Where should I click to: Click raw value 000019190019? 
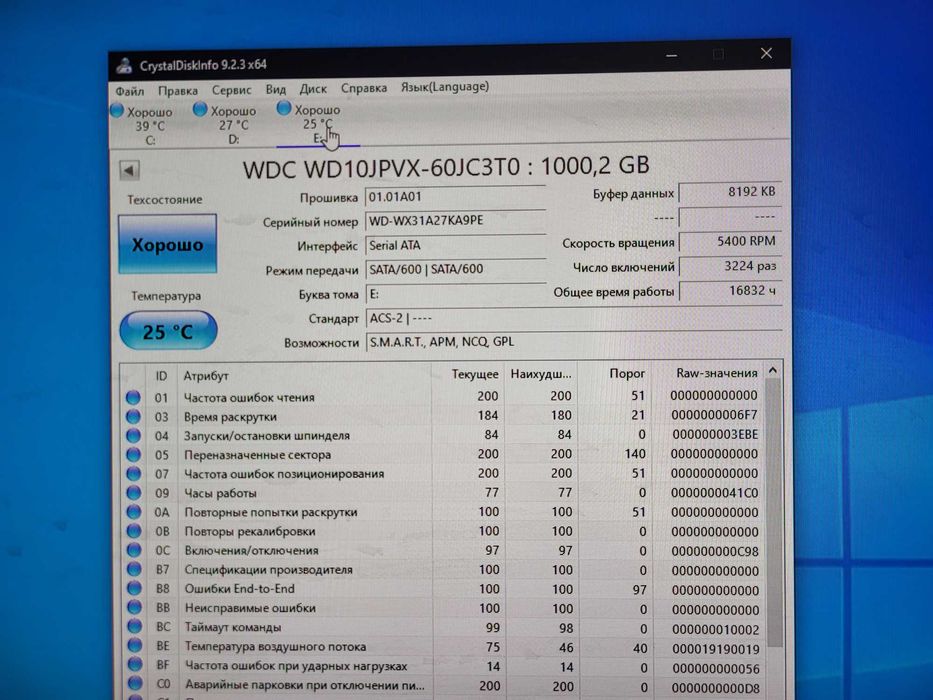click(716, 649)
